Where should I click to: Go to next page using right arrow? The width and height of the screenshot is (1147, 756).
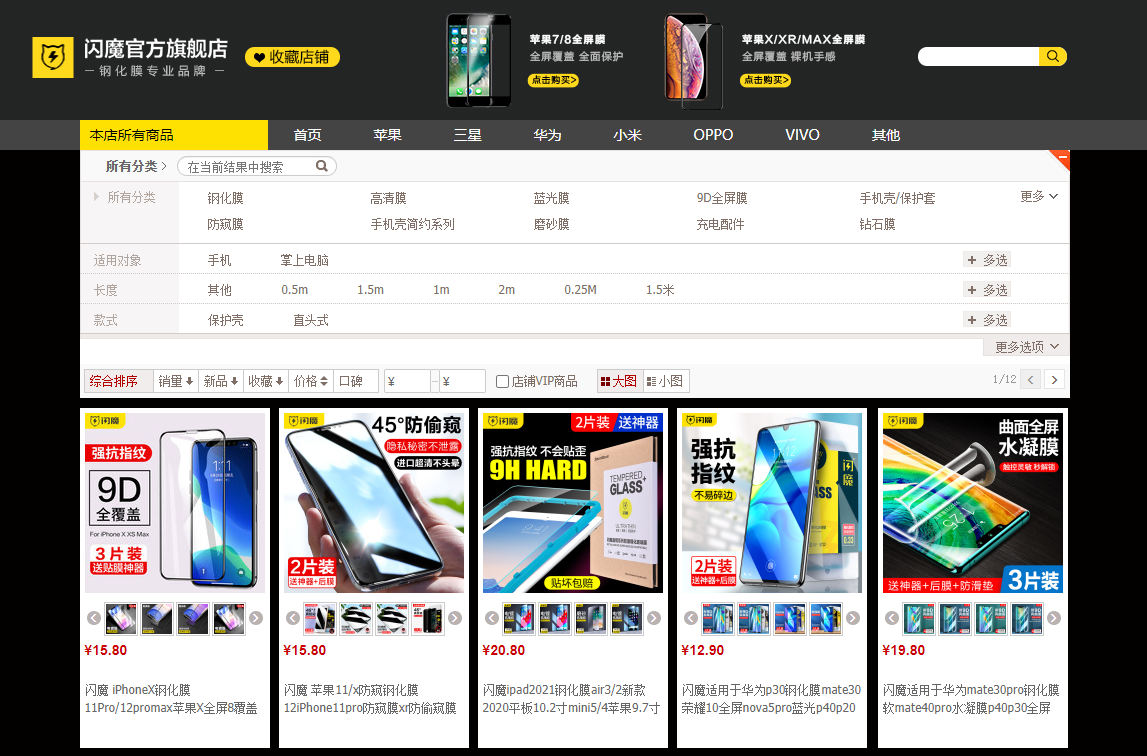click(1054, 380)
